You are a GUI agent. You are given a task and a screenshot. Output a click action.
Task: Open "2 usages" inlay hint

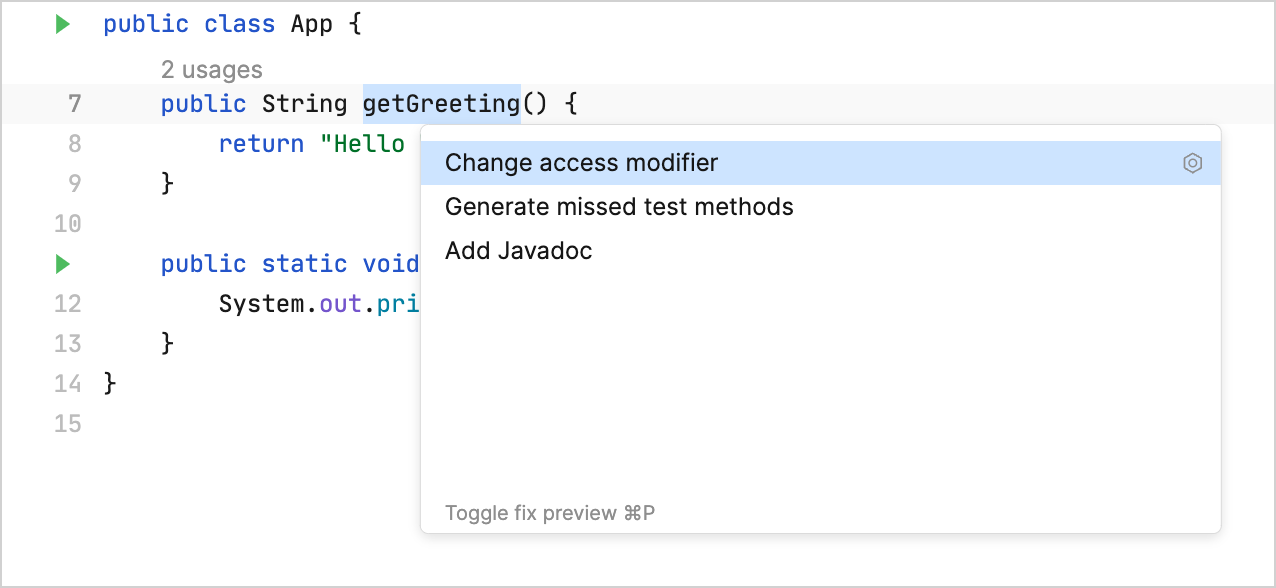[212, 69]
